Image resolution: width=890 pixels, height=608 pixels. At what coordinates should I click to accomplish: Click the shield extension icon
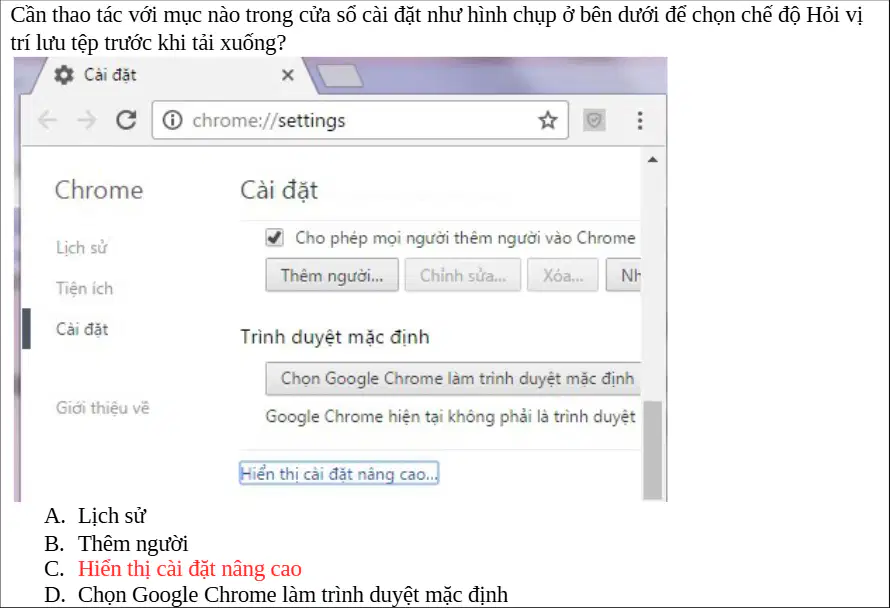pos(594,120)
